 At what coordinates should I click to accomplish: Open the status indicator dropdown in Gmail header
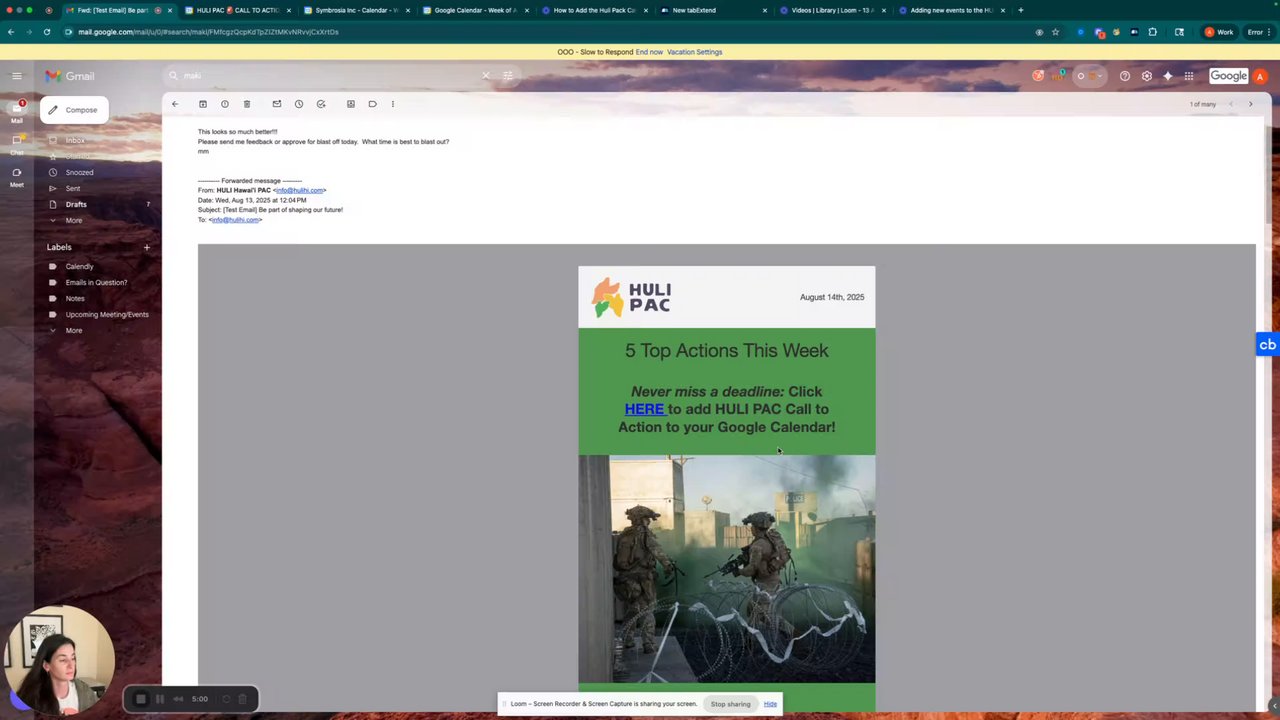tap(1088, 76)
